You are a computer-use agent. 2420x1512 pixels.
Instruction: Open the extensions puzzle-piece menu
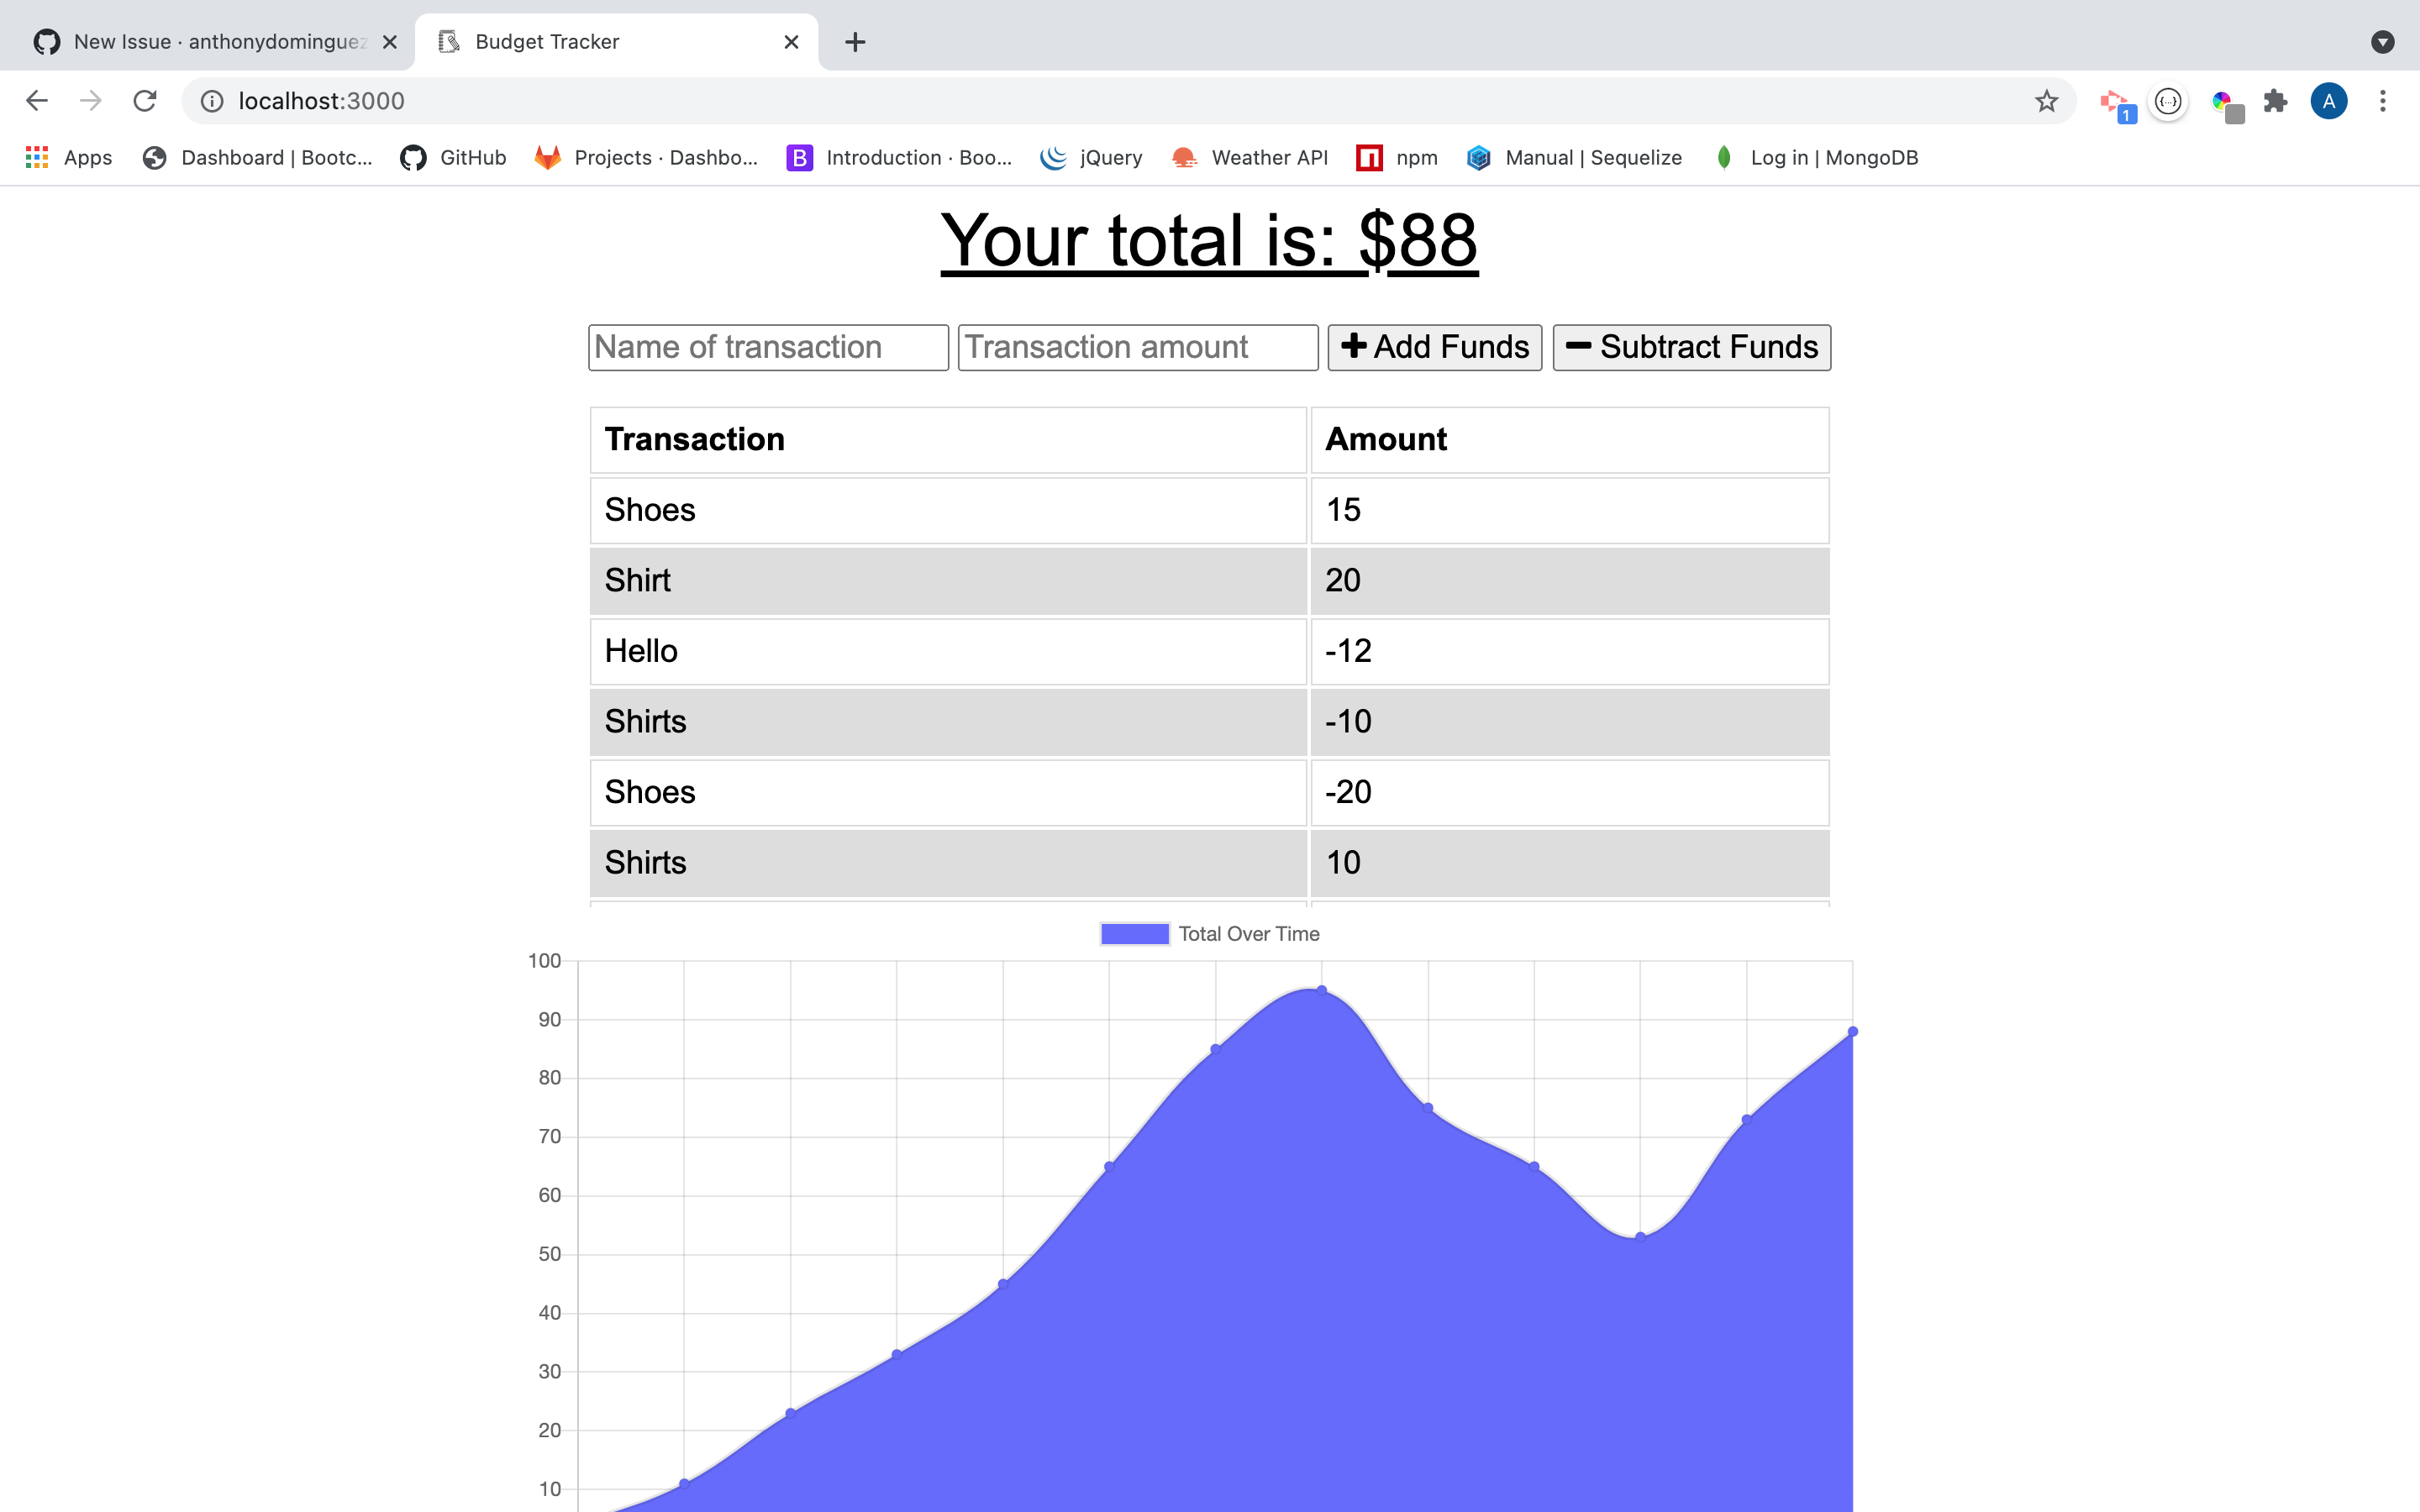click(2275, 100)
